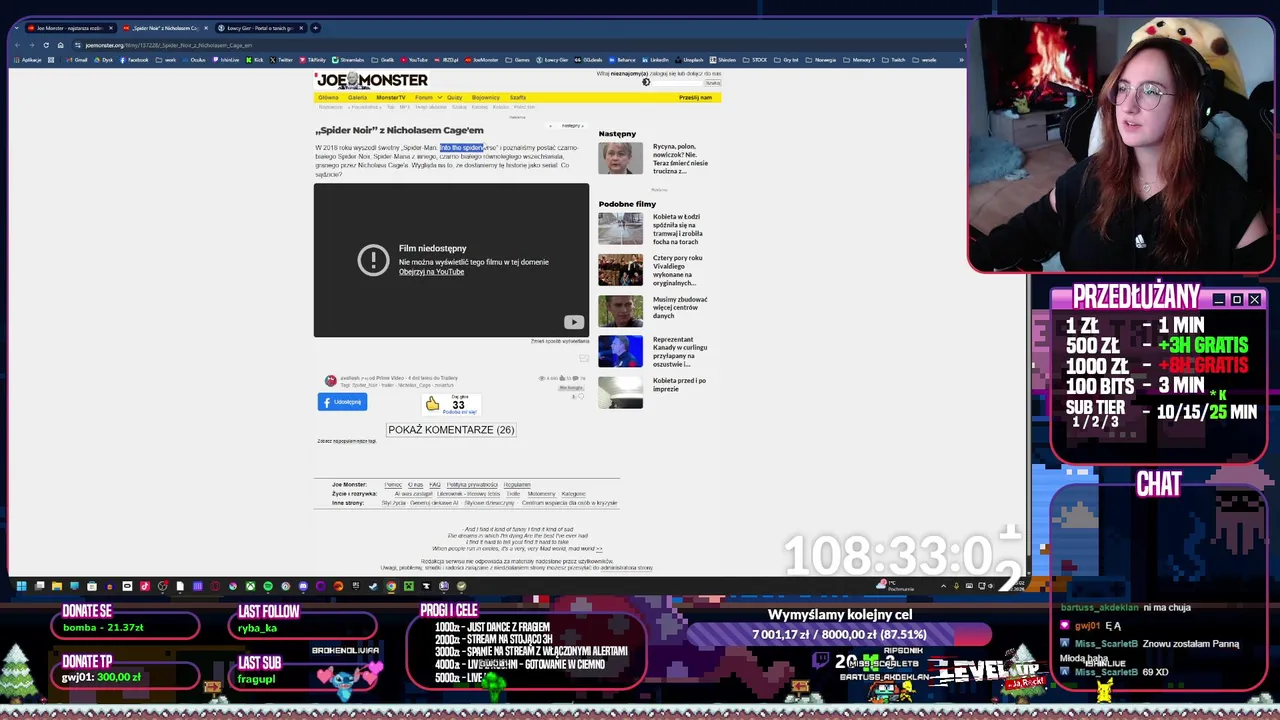Open Cztery pory roku Vivaldiego link
The image size is (1280, 720).
tap(678, 270)
